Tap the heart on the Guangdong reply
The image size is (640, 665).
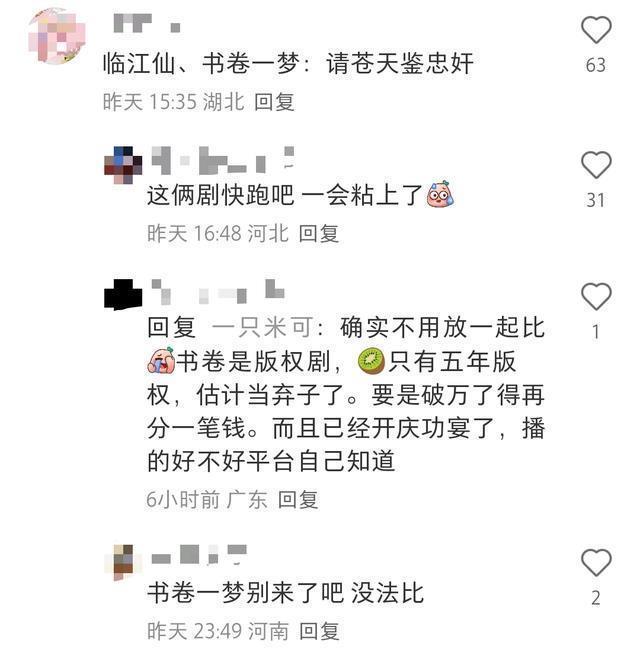click(x=596, y=296)
